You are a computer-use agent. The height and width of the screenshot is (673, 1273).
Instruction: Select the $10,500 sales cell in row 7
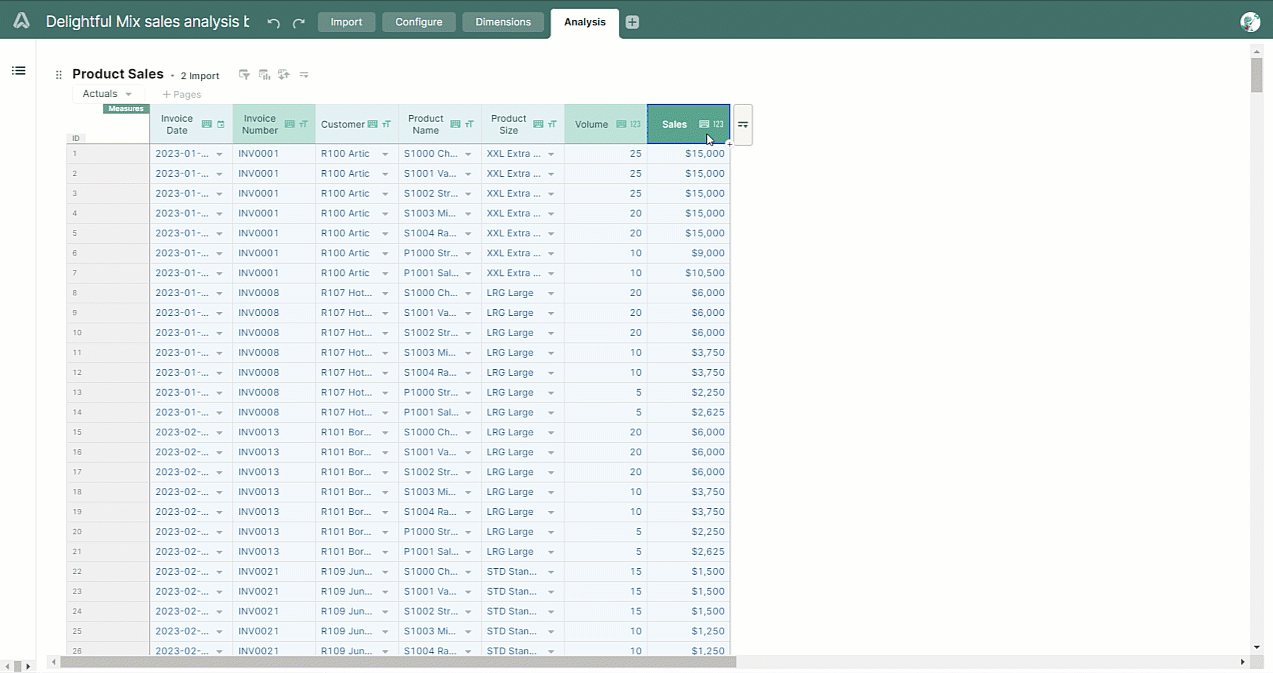coord(688,273)
